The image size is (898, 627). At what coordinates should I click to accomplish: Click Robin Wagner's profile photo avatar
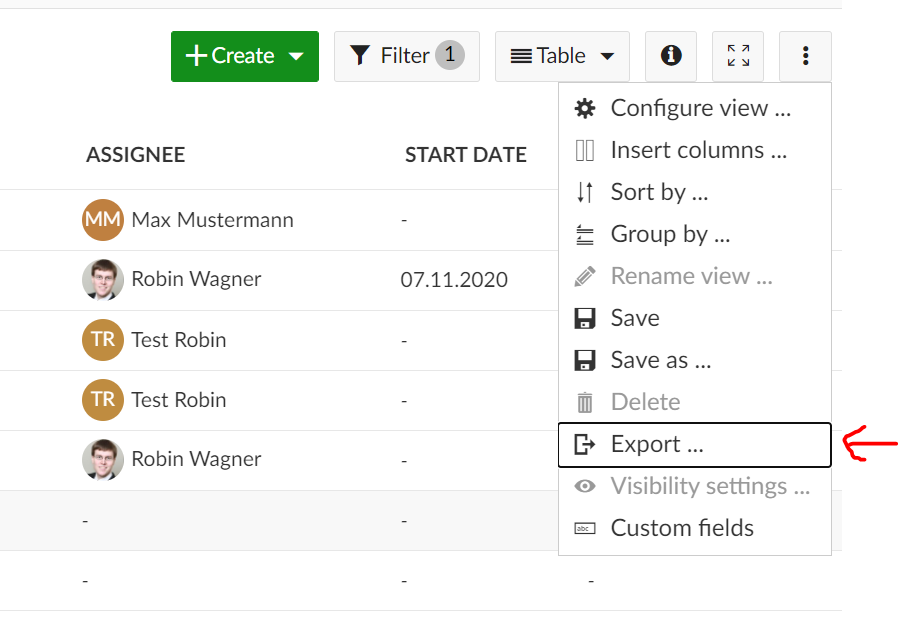(103, 280)
